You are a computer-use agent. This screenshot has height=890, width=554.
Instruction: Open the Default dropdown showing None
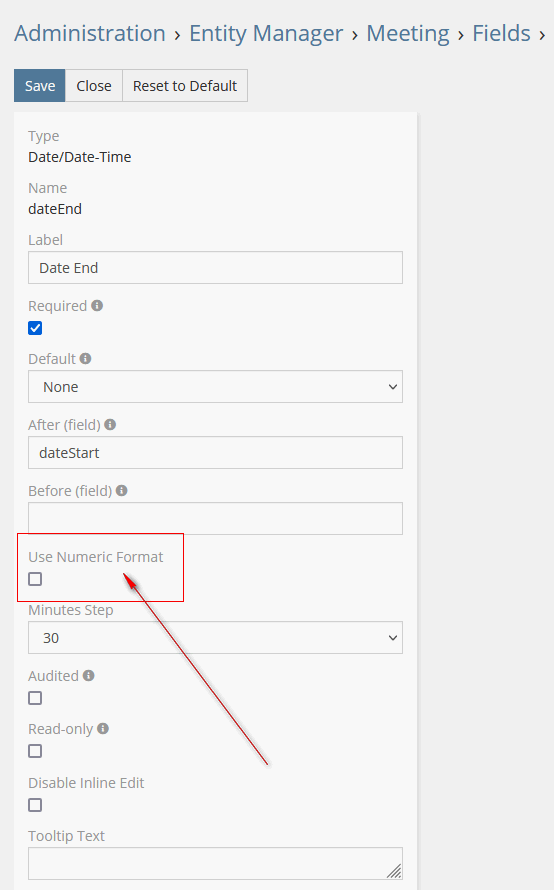click(x=216, y=387)
